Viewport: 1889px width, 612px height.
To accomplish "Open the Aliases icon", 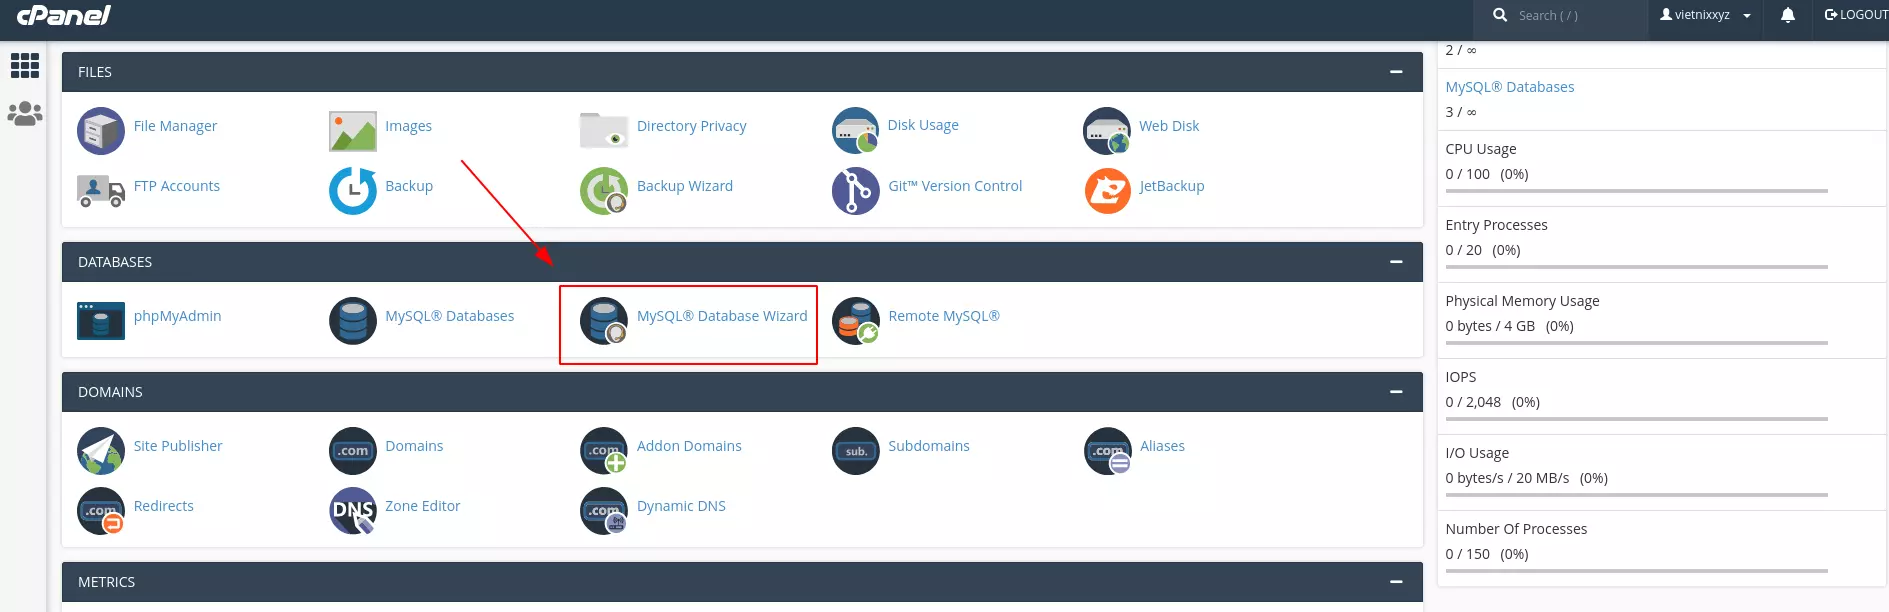I will pos(1107,451).
